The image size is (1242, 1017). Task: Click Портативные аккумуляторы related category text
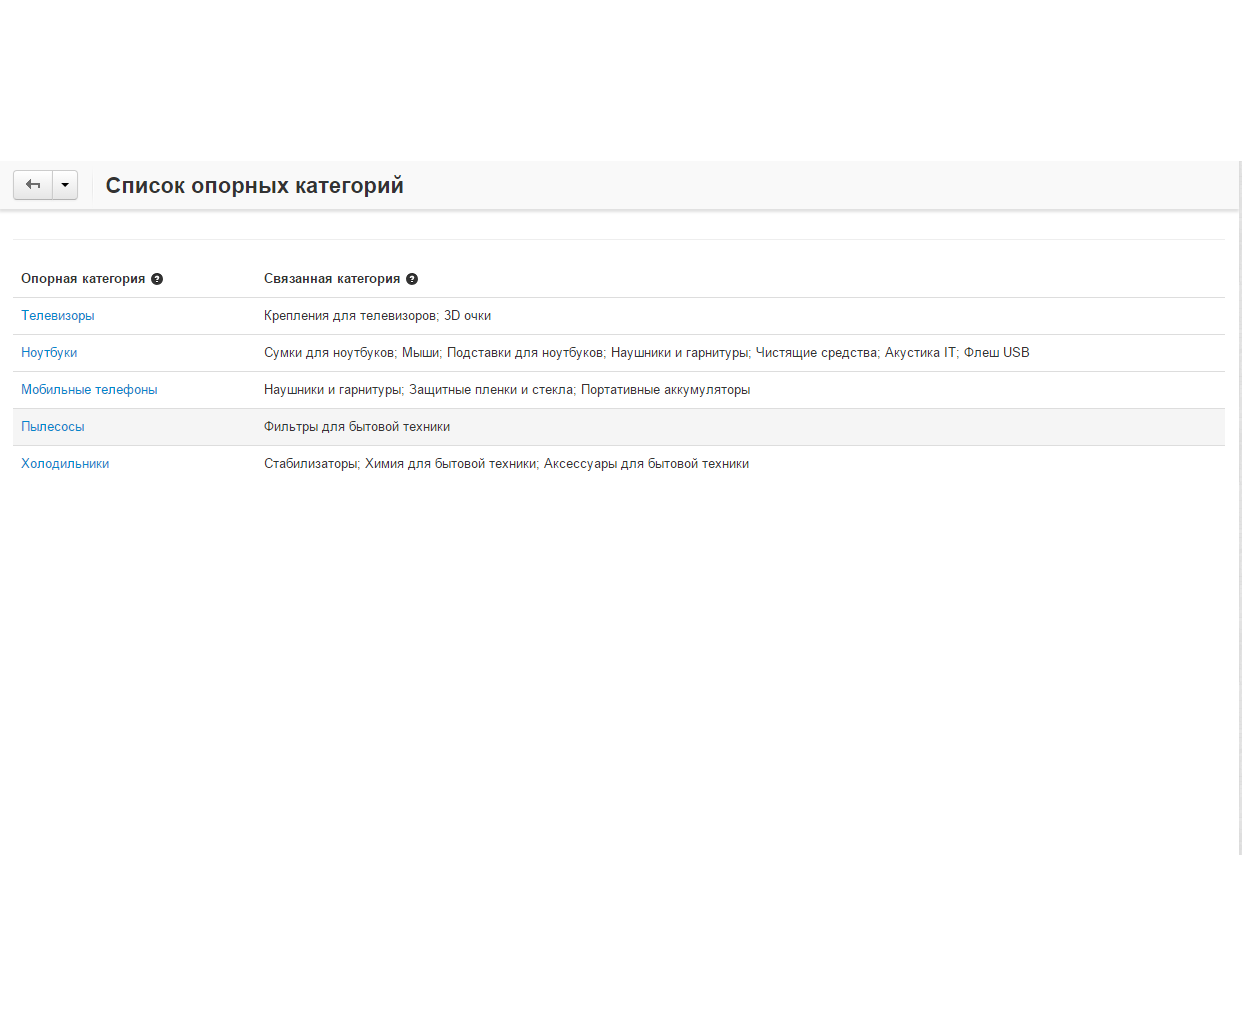point(665,390)
